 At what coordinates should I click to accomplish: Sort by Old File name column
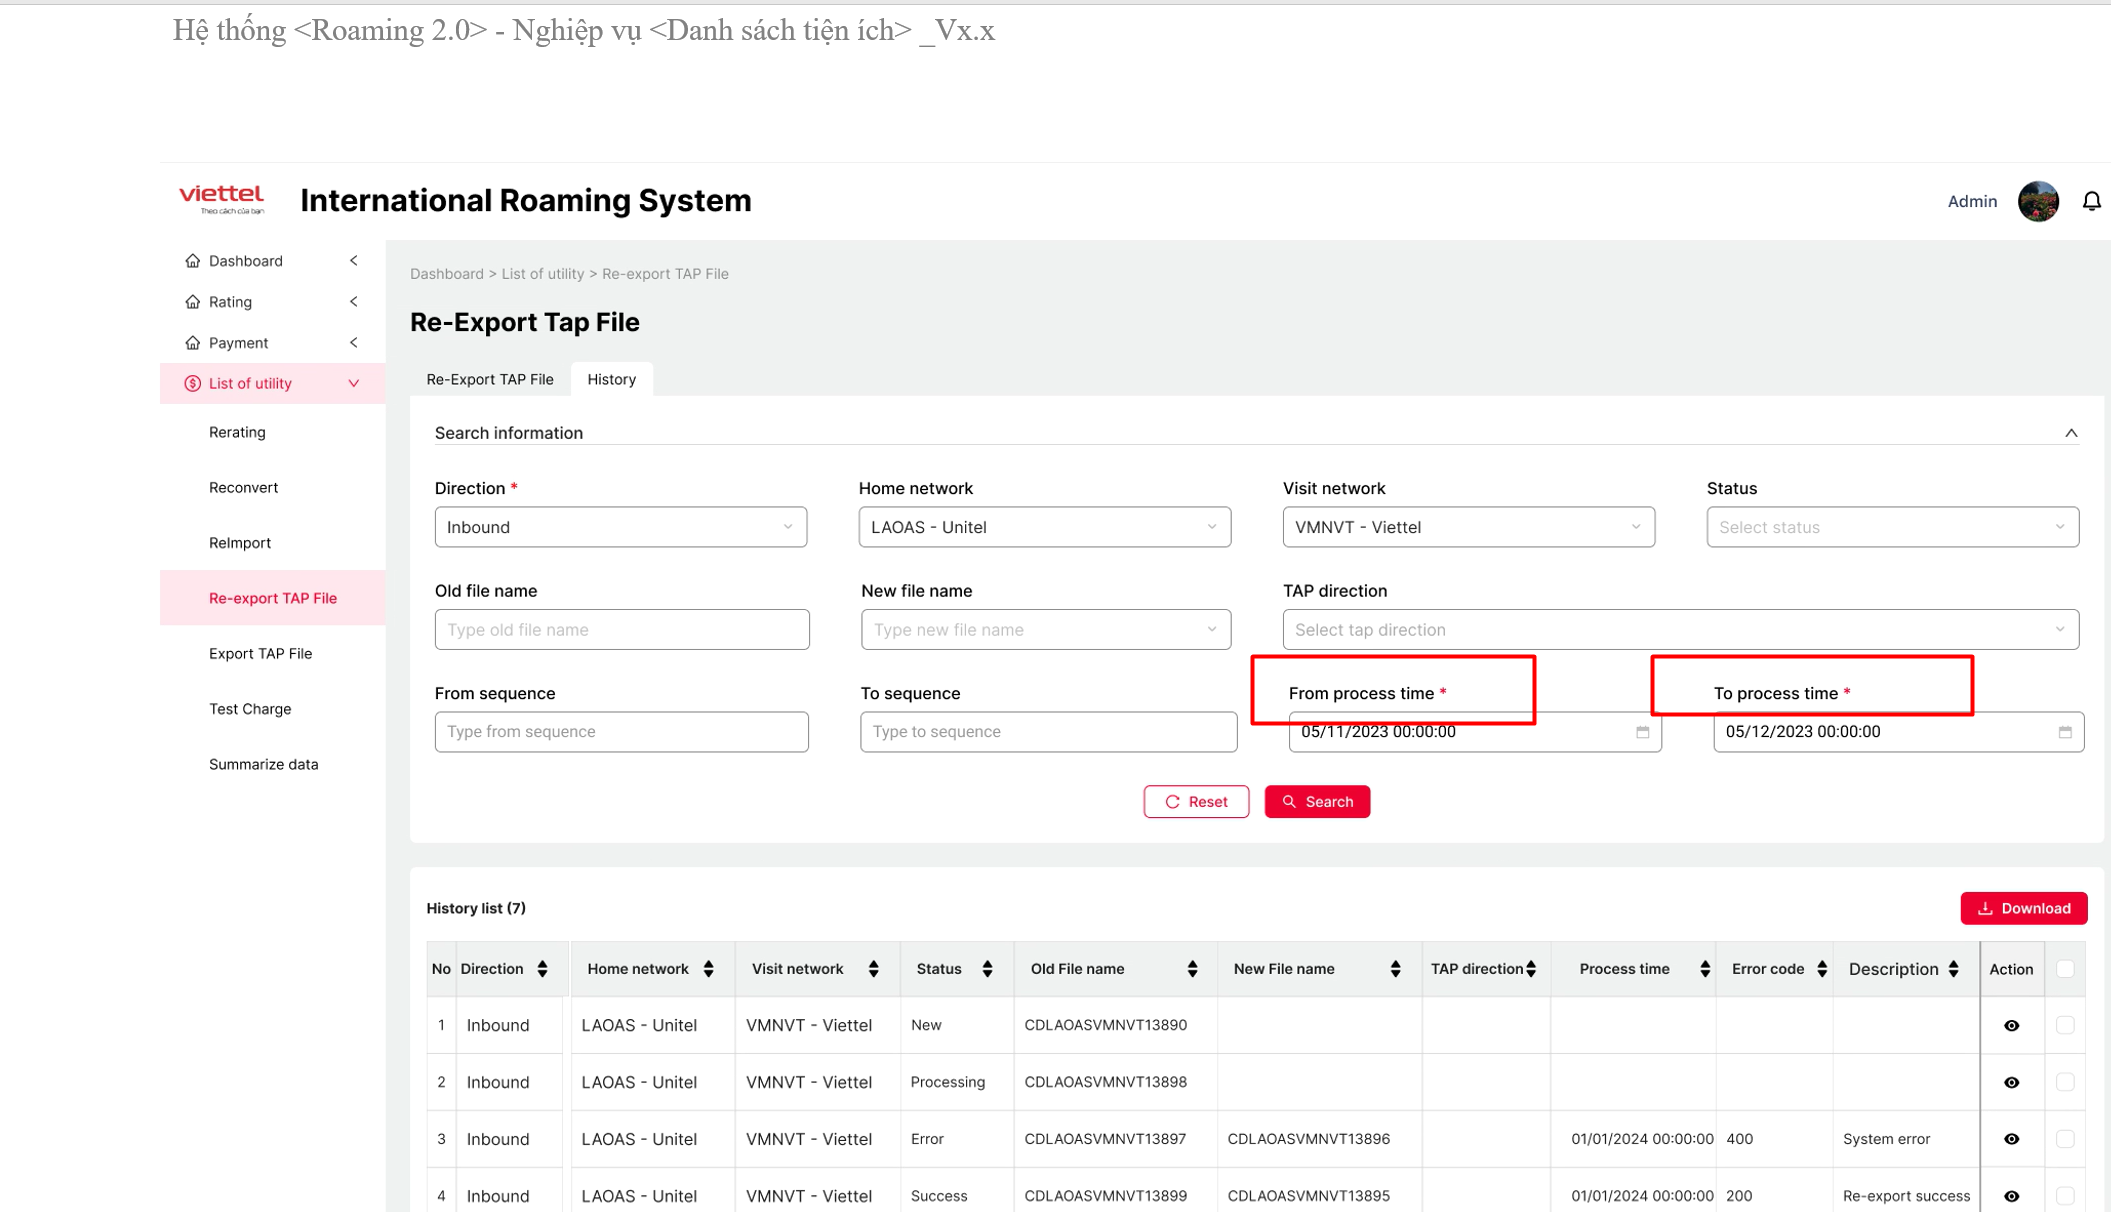pyautogui.click(x=1192, y=969)
